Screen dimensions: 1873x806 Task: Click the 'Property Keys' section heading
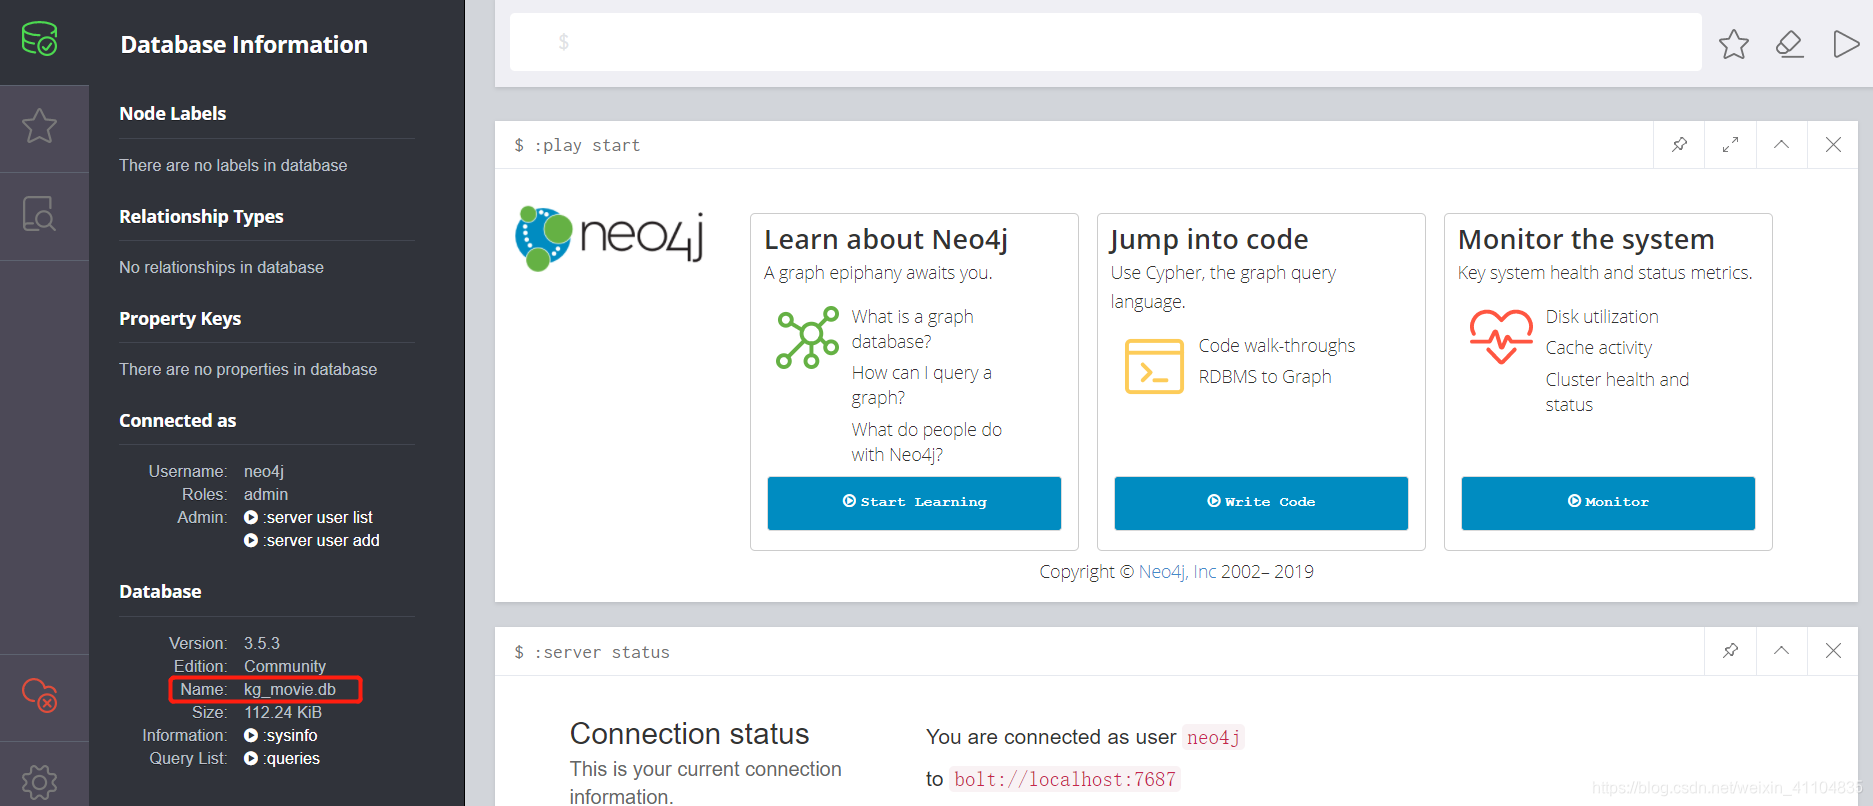tap(180, 319)
